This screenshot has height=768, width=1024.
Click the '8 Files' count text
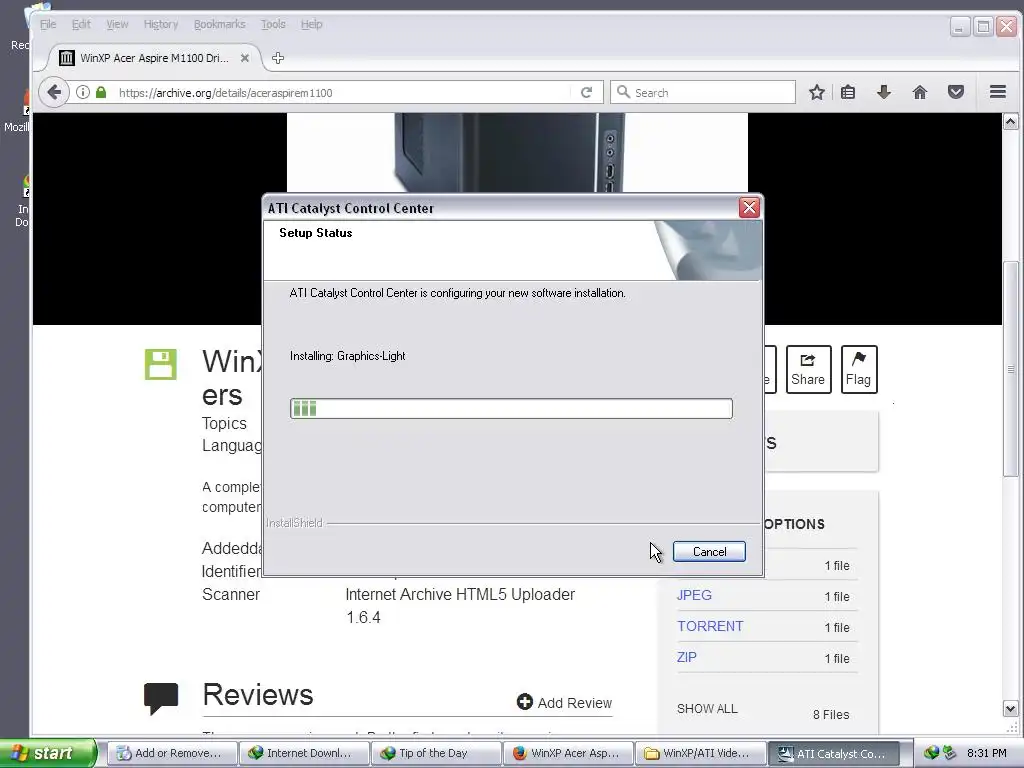tap(831, 714)
